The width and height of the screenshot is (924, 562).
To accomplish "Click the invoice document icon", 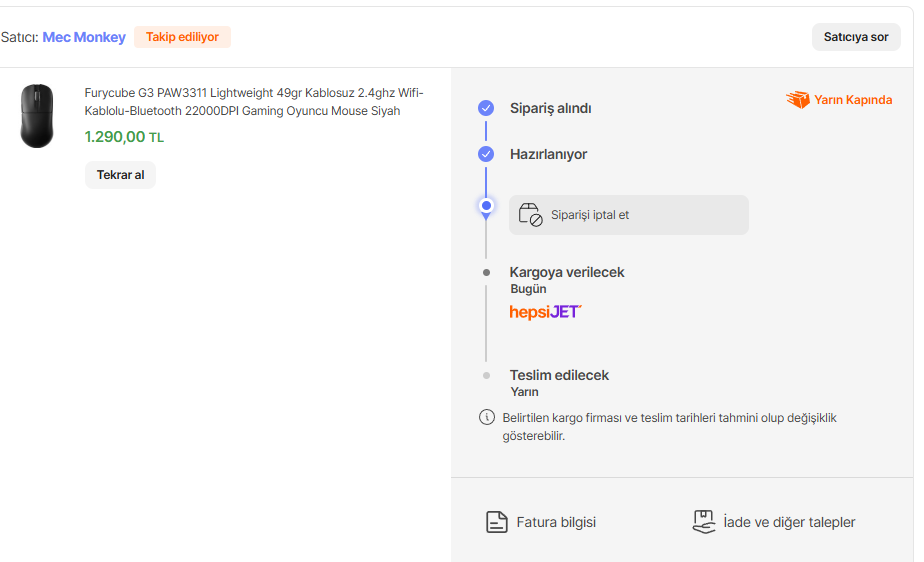I will coord(496,523).
